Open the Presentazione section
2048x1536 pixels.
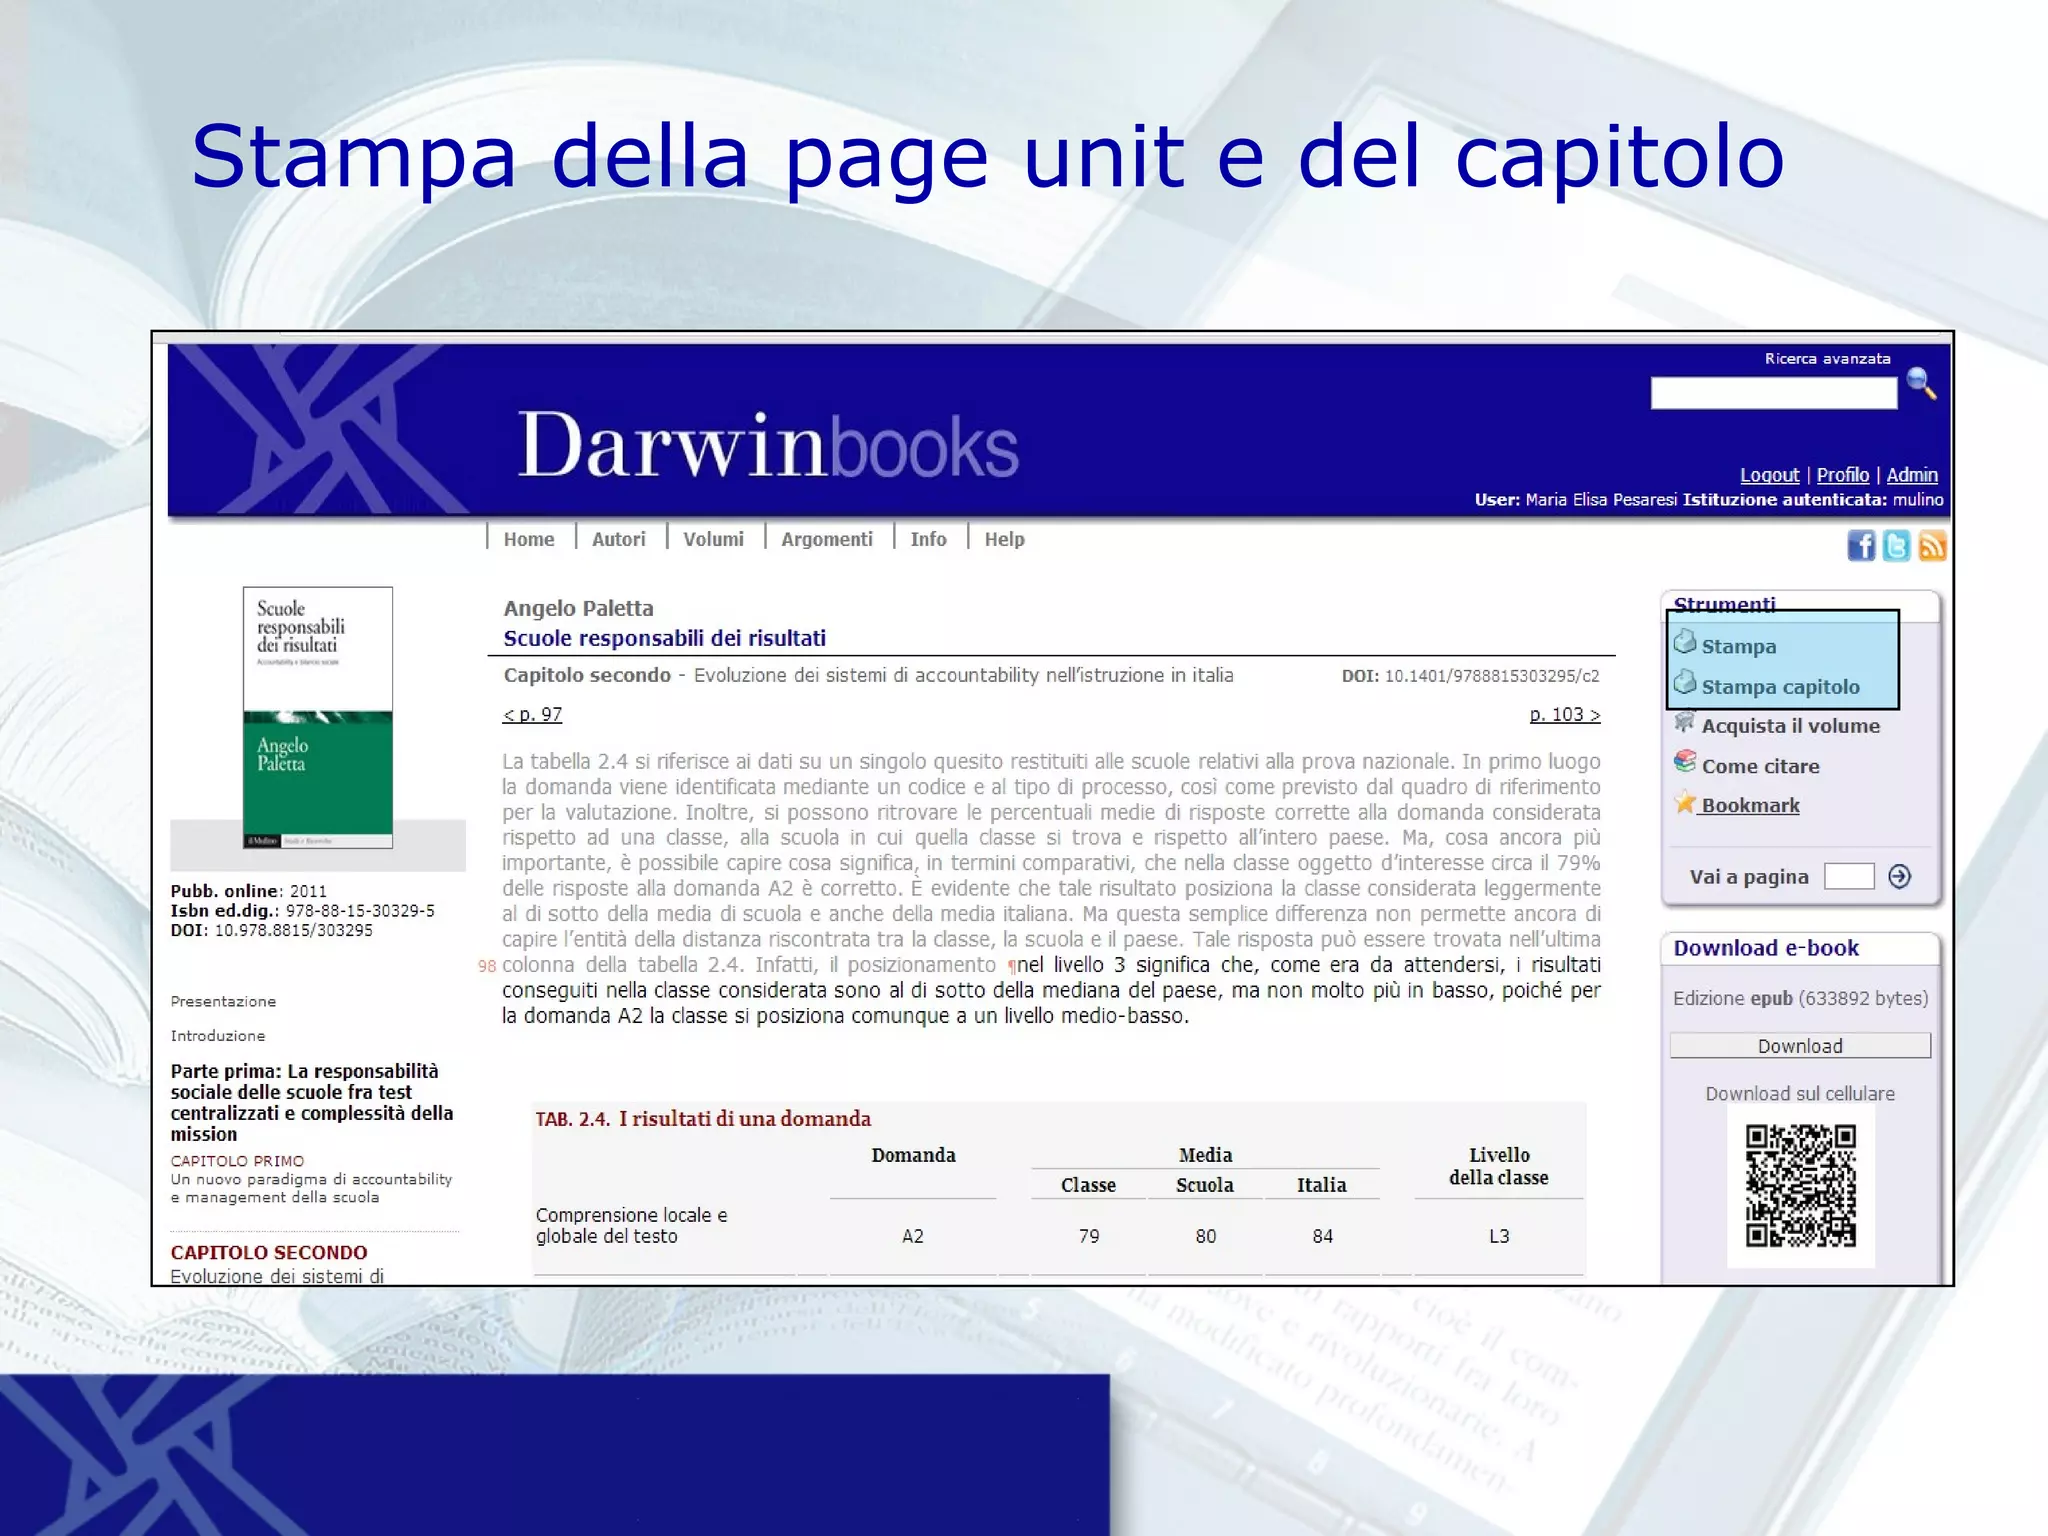(223, 1001)
